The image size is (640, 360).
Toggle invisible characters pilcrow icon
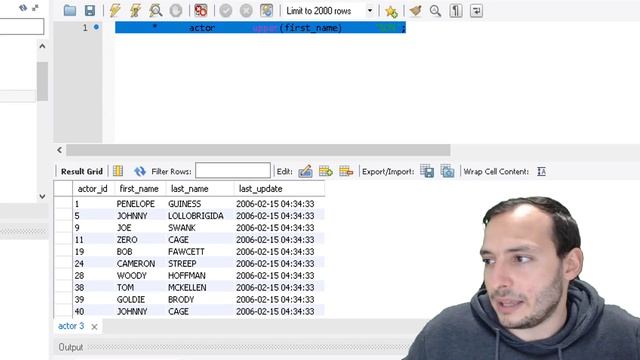(x=456, y=11)
